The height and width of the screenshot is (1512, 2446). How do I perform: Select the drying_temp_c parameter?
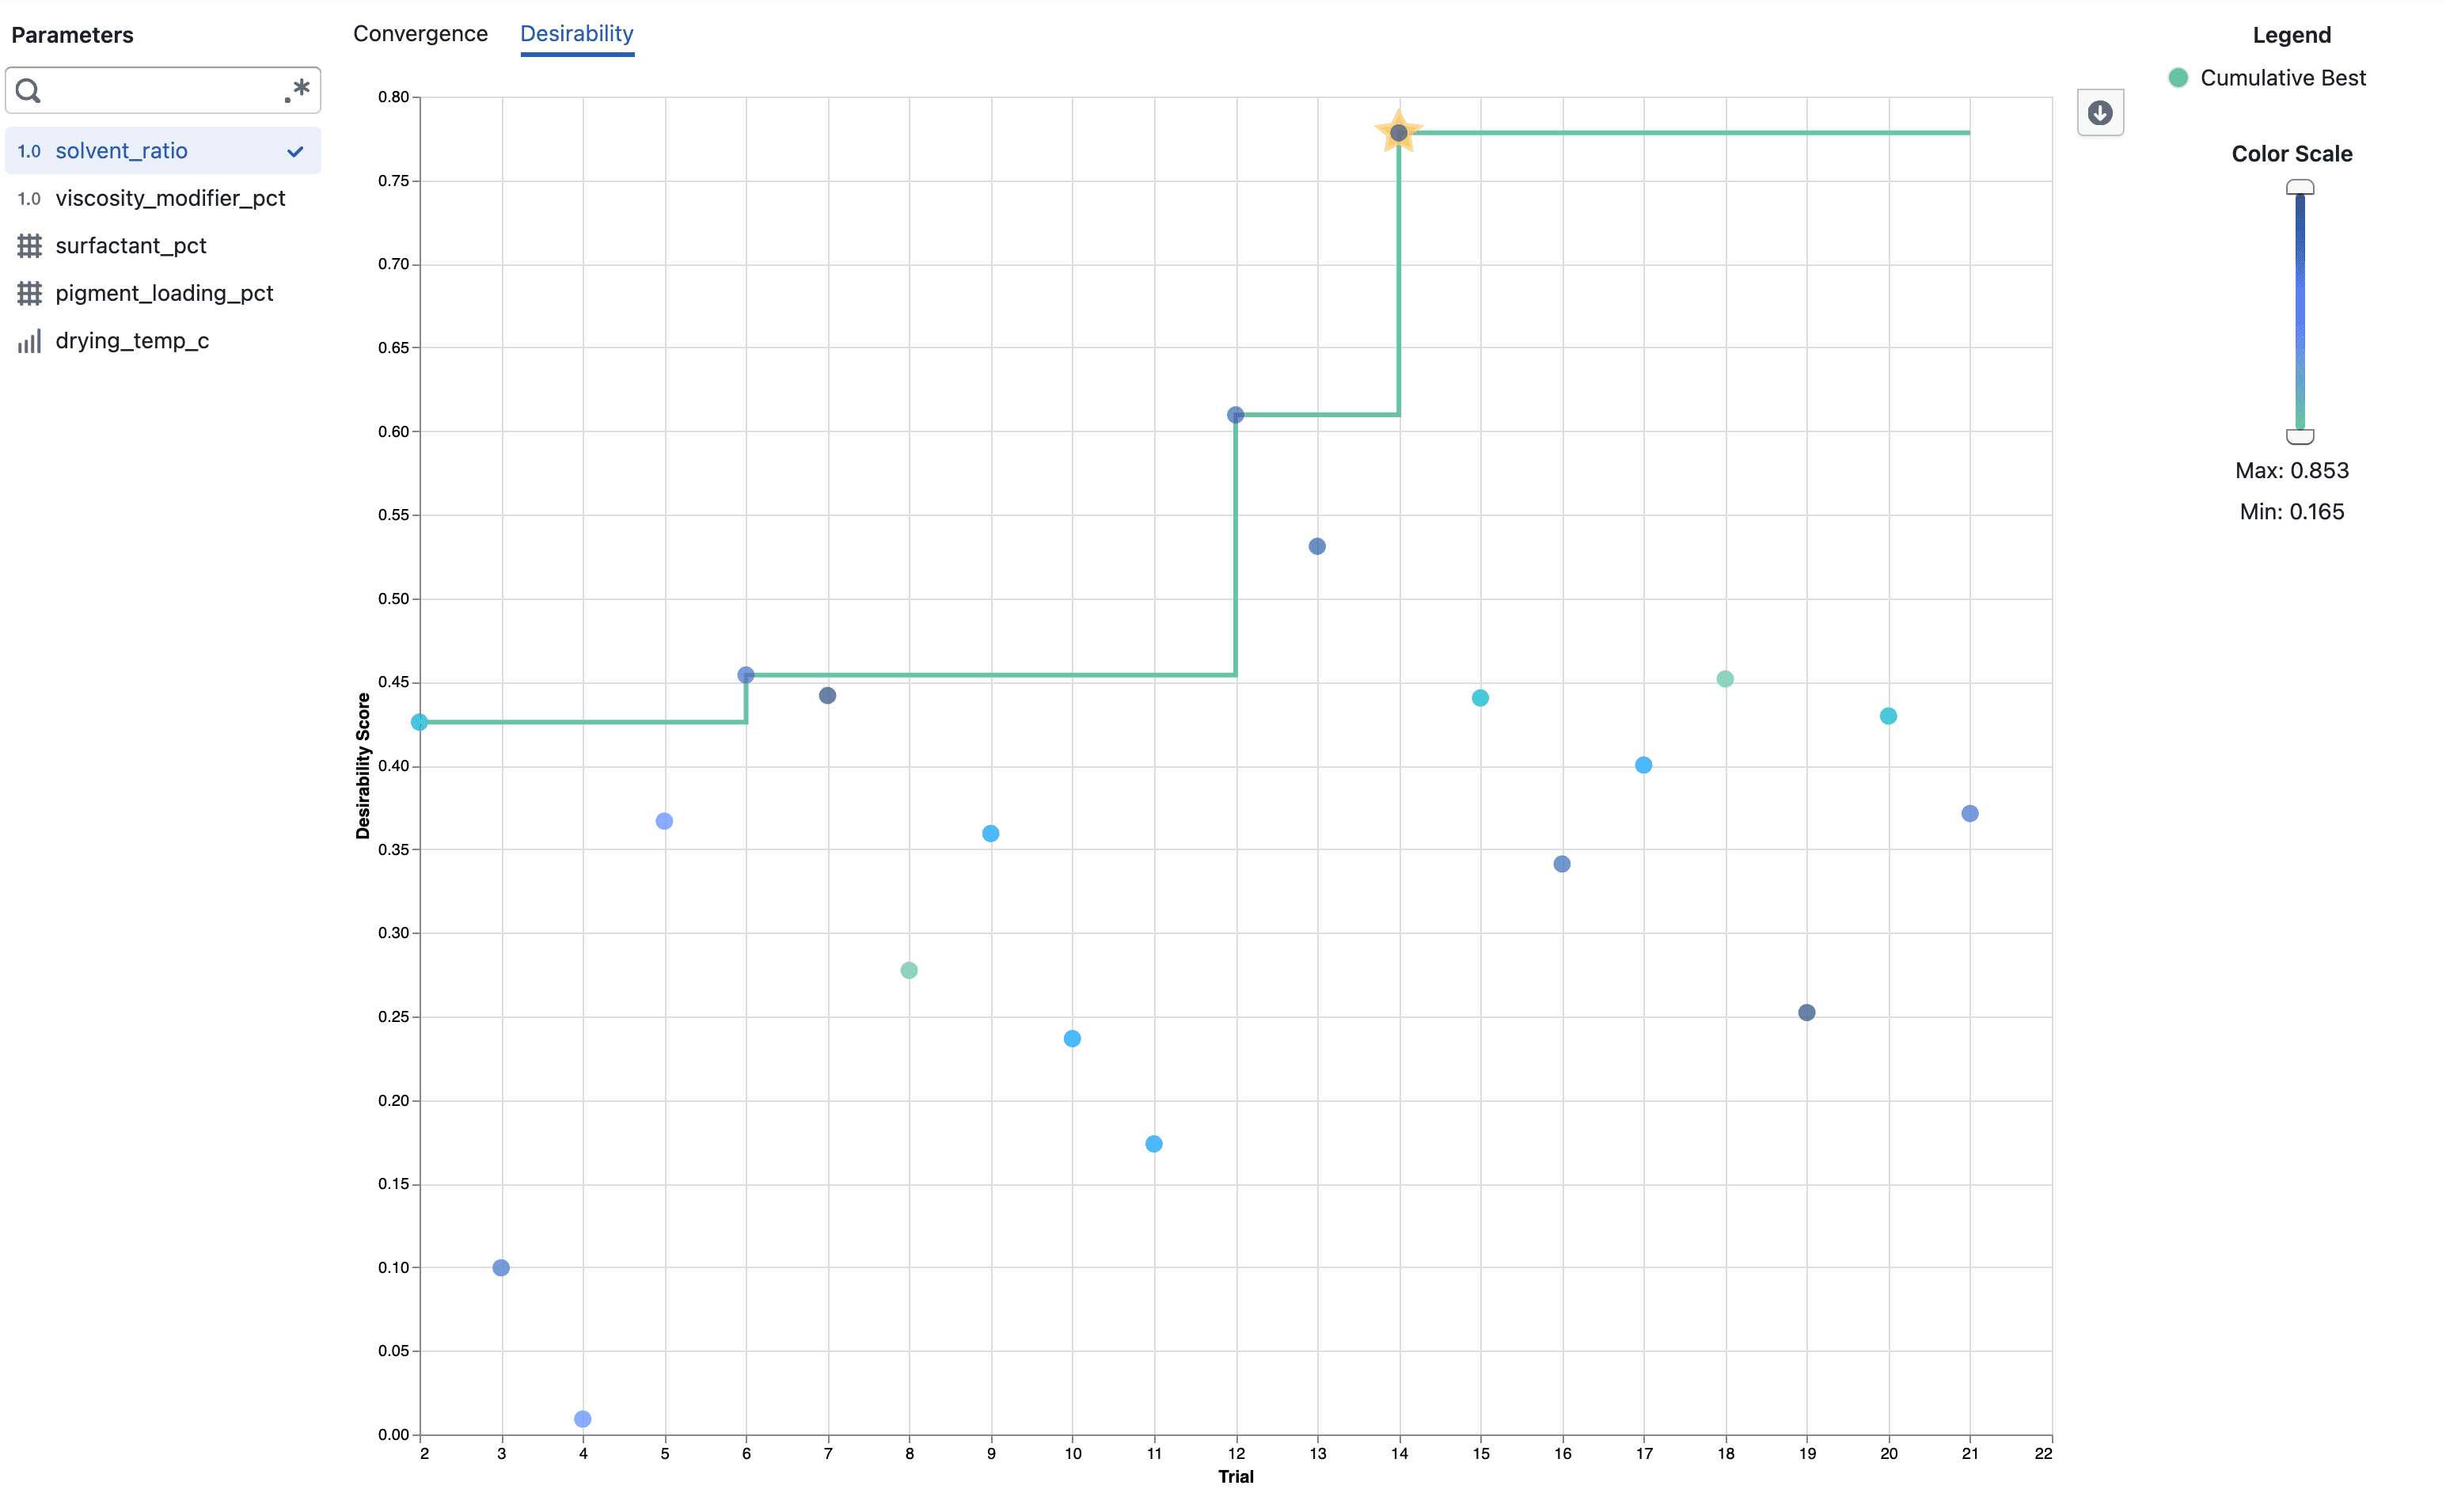click(163, 341)
